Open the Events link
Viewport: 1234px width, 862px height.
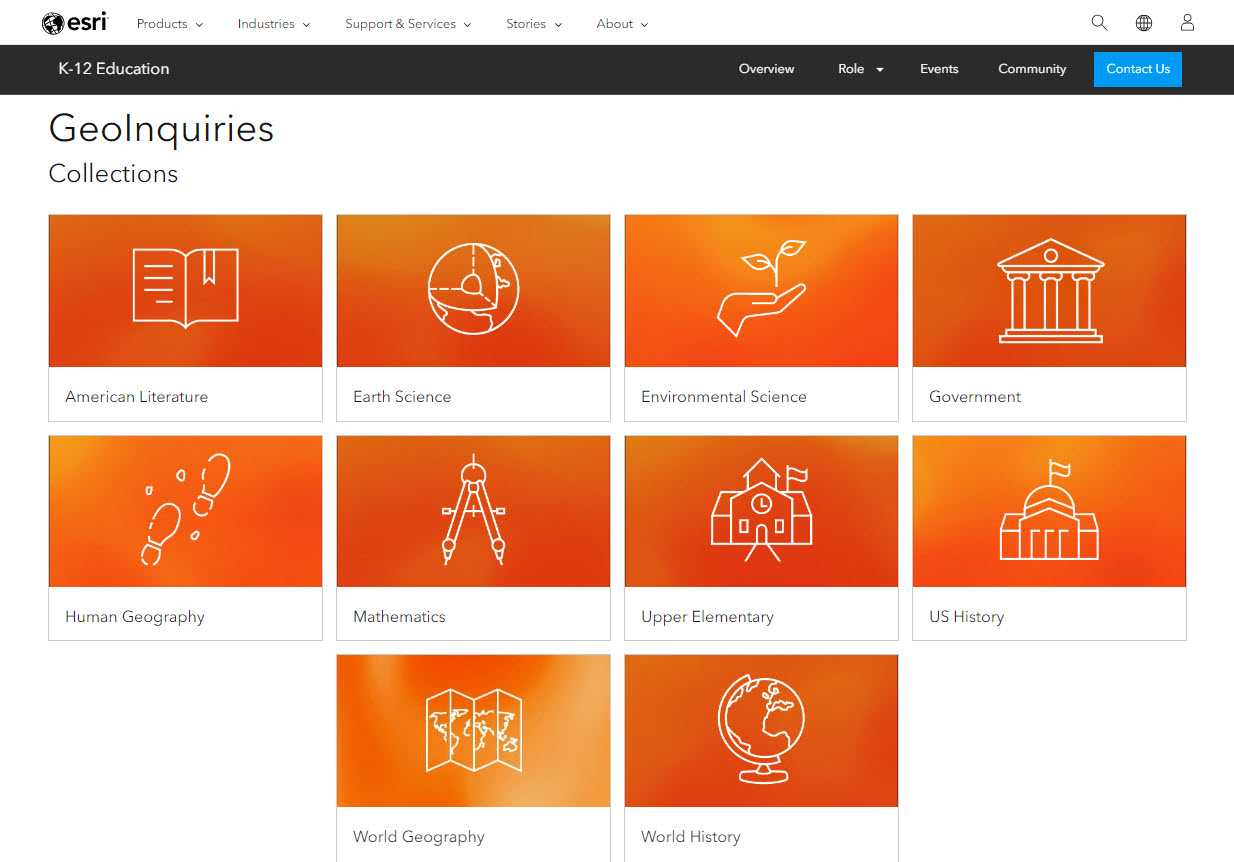point(939,69)
